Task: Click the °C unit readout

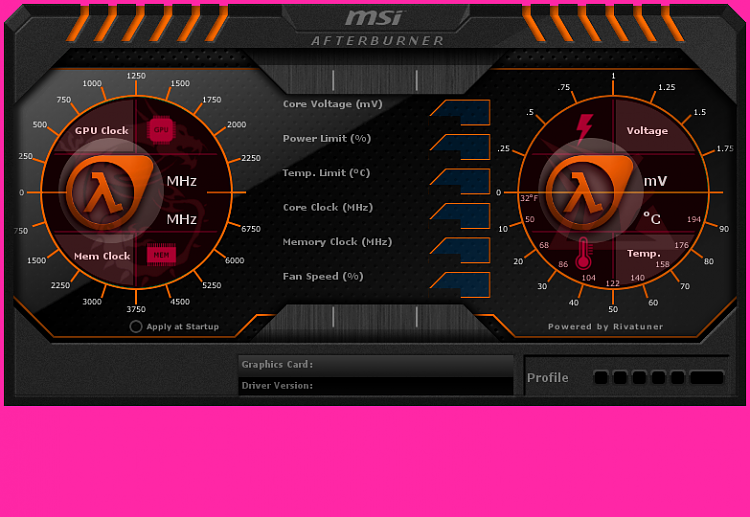Action: pos(651,219)
